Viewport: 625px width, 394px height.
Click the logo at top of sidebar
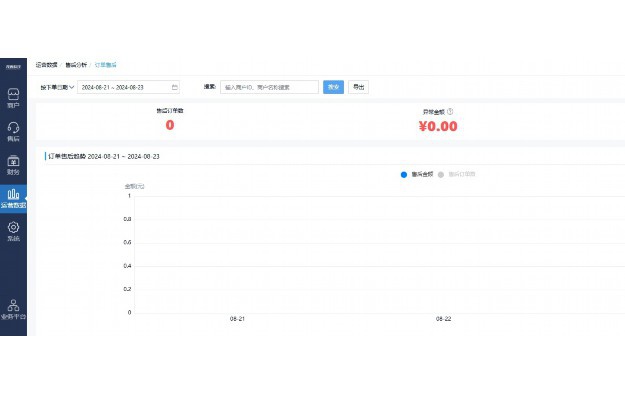pos(13,67)
